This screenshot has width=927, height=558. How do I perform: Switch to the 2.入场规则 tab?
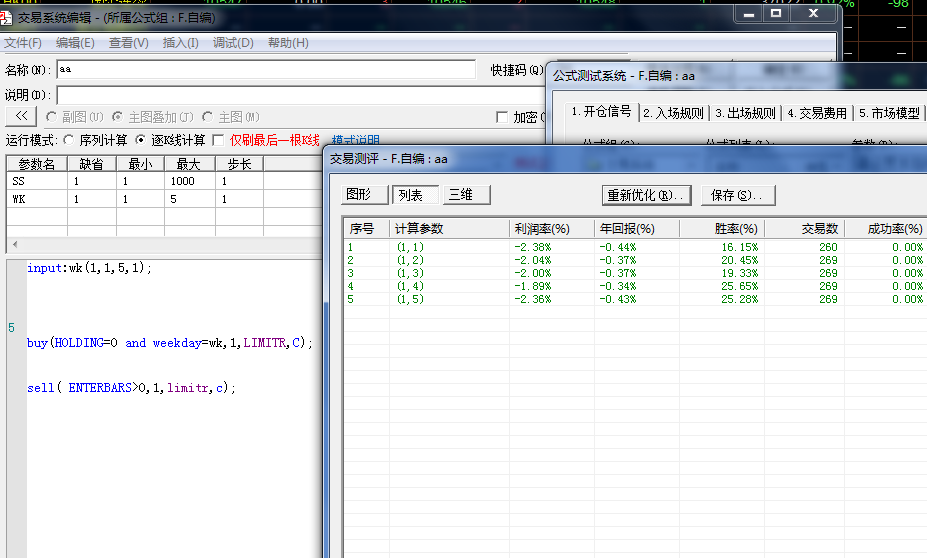coord(673,113)
